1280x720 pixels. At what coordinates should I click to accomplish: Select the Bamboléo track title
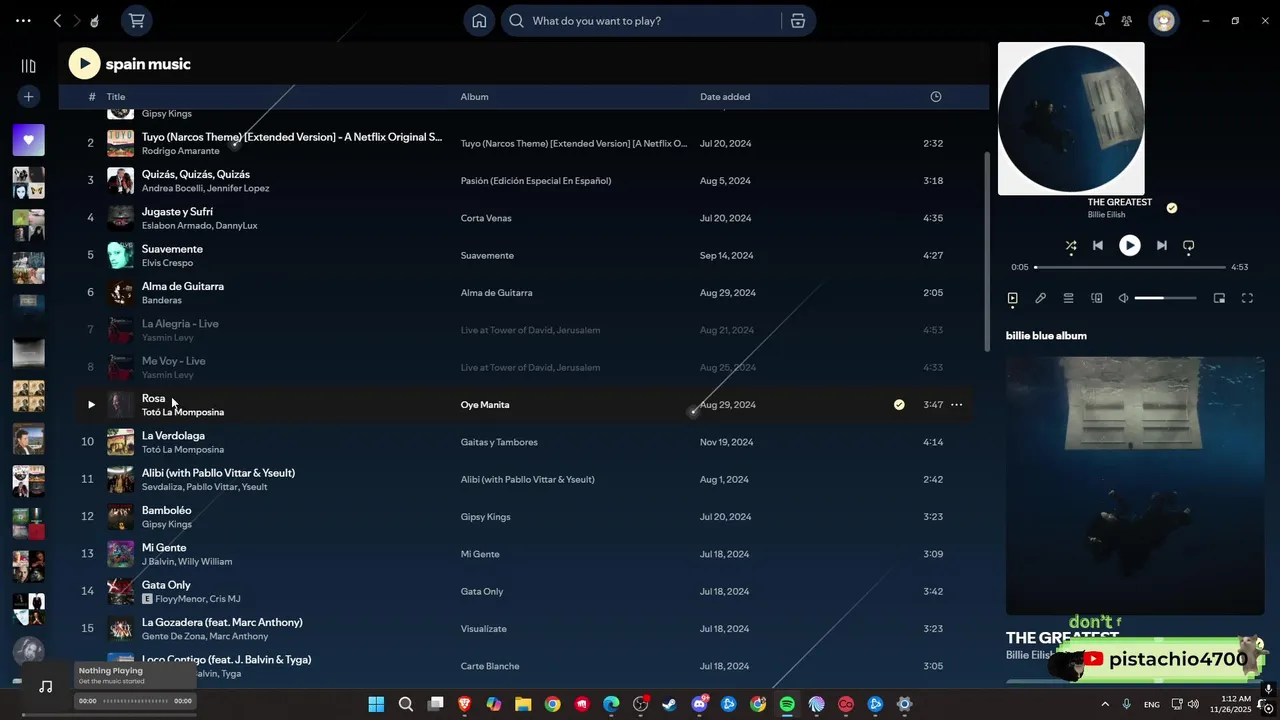[166, 510]
